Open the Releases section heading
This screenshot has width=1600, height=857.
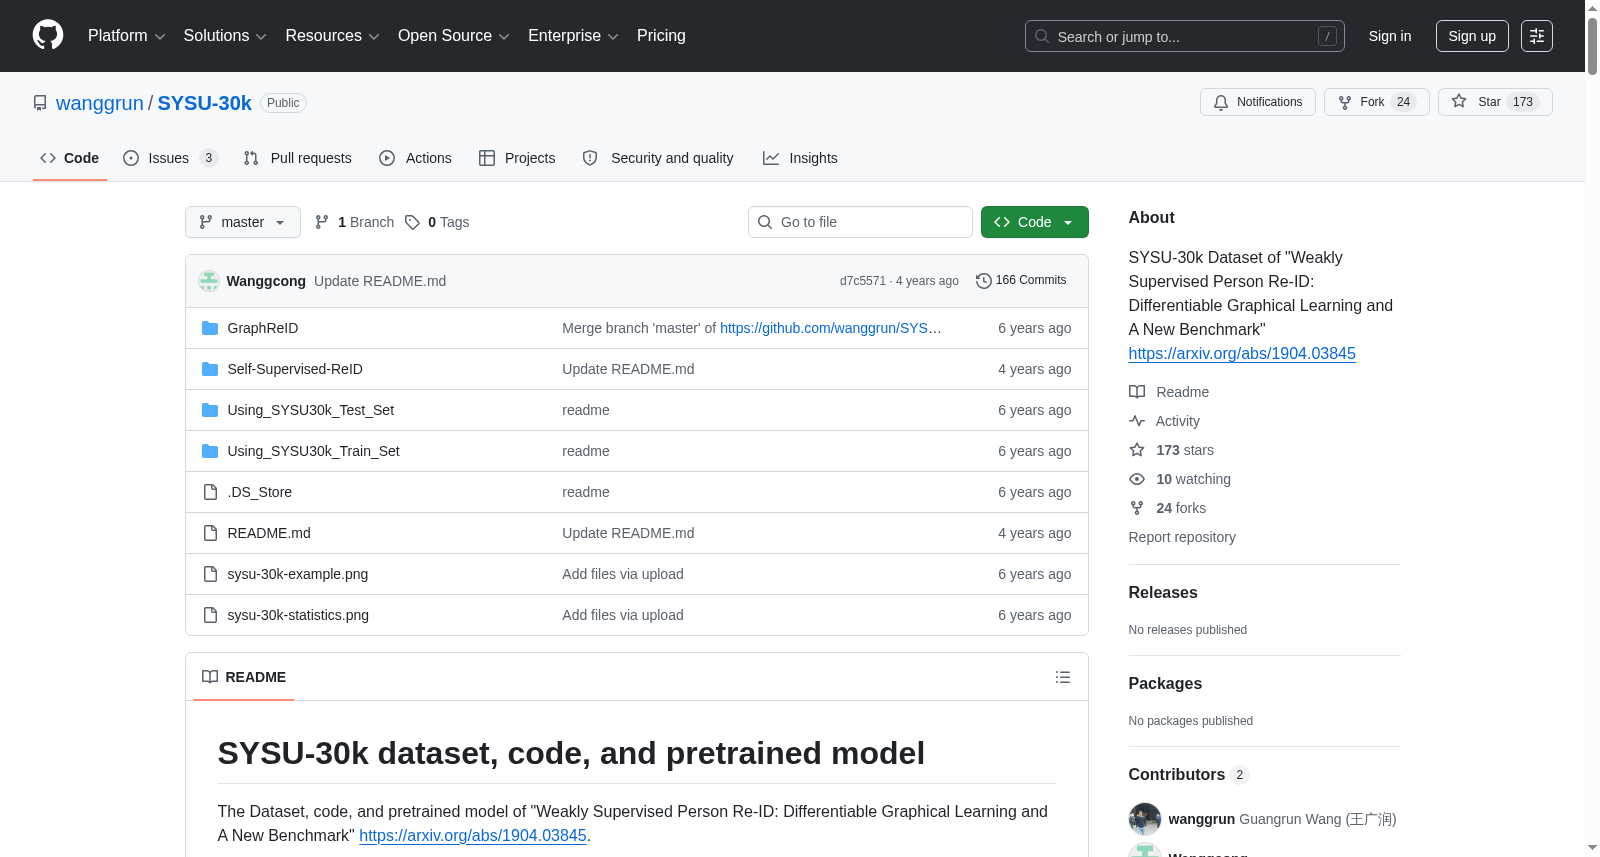tap(1163, 592)
